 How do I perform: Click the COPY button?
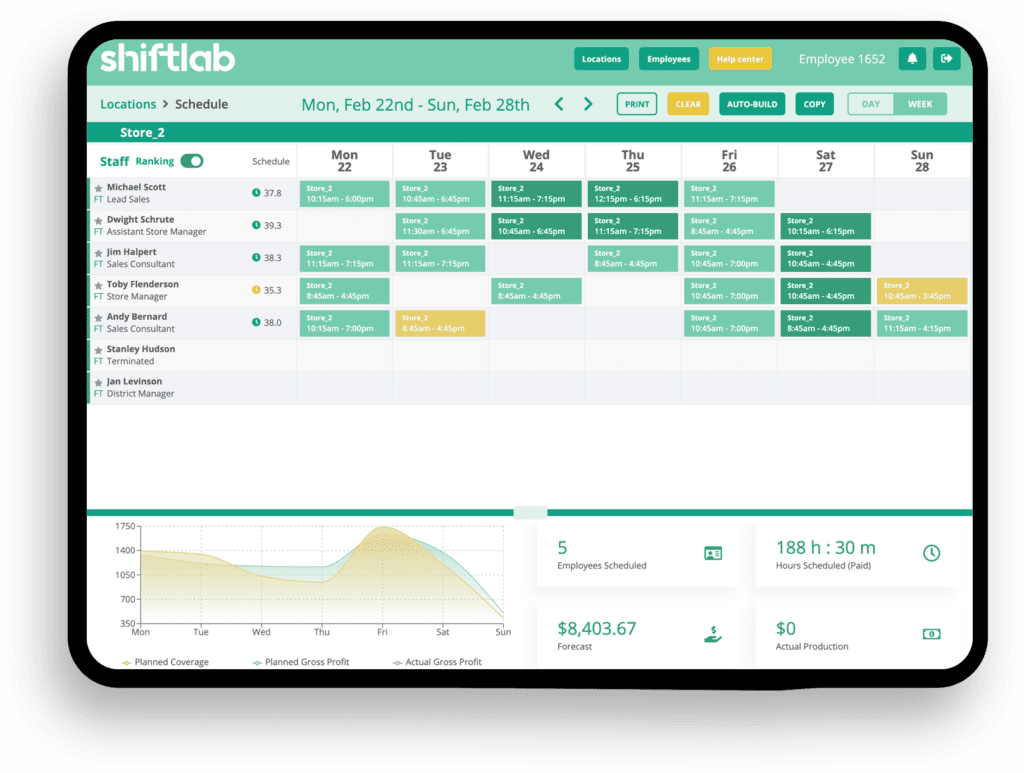pos(814,104)
